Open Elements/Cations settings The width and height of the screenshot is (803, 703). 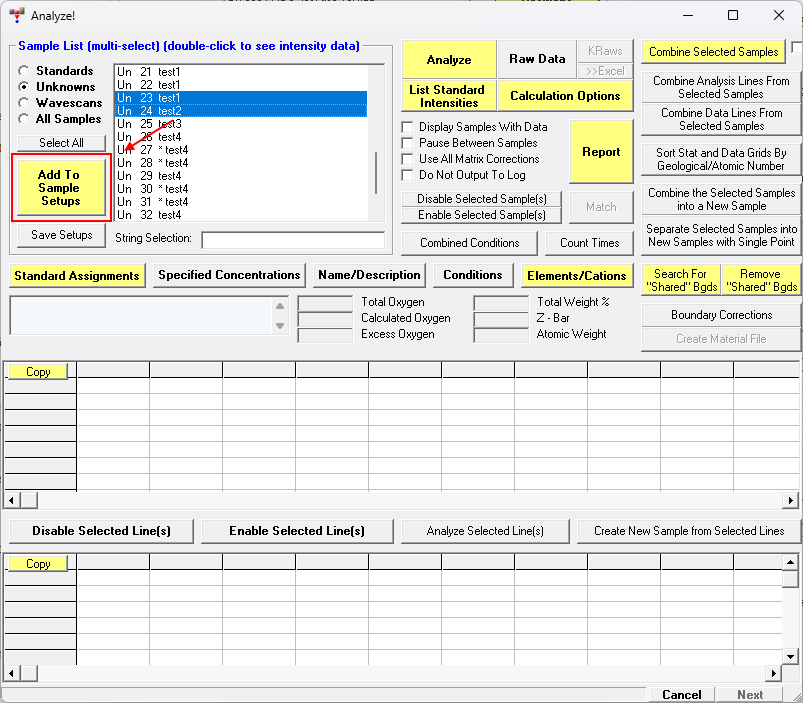coord(577,275)
